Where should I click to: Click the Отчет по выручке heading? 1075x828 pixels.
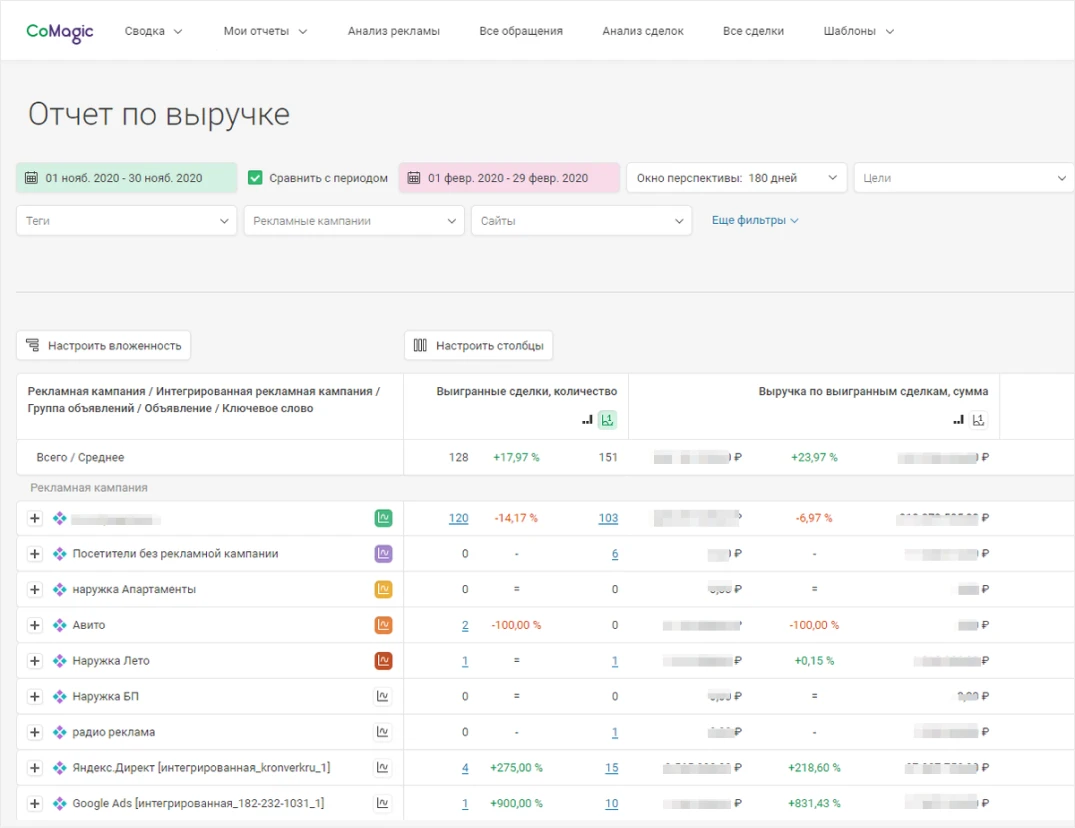click(158, 114)
